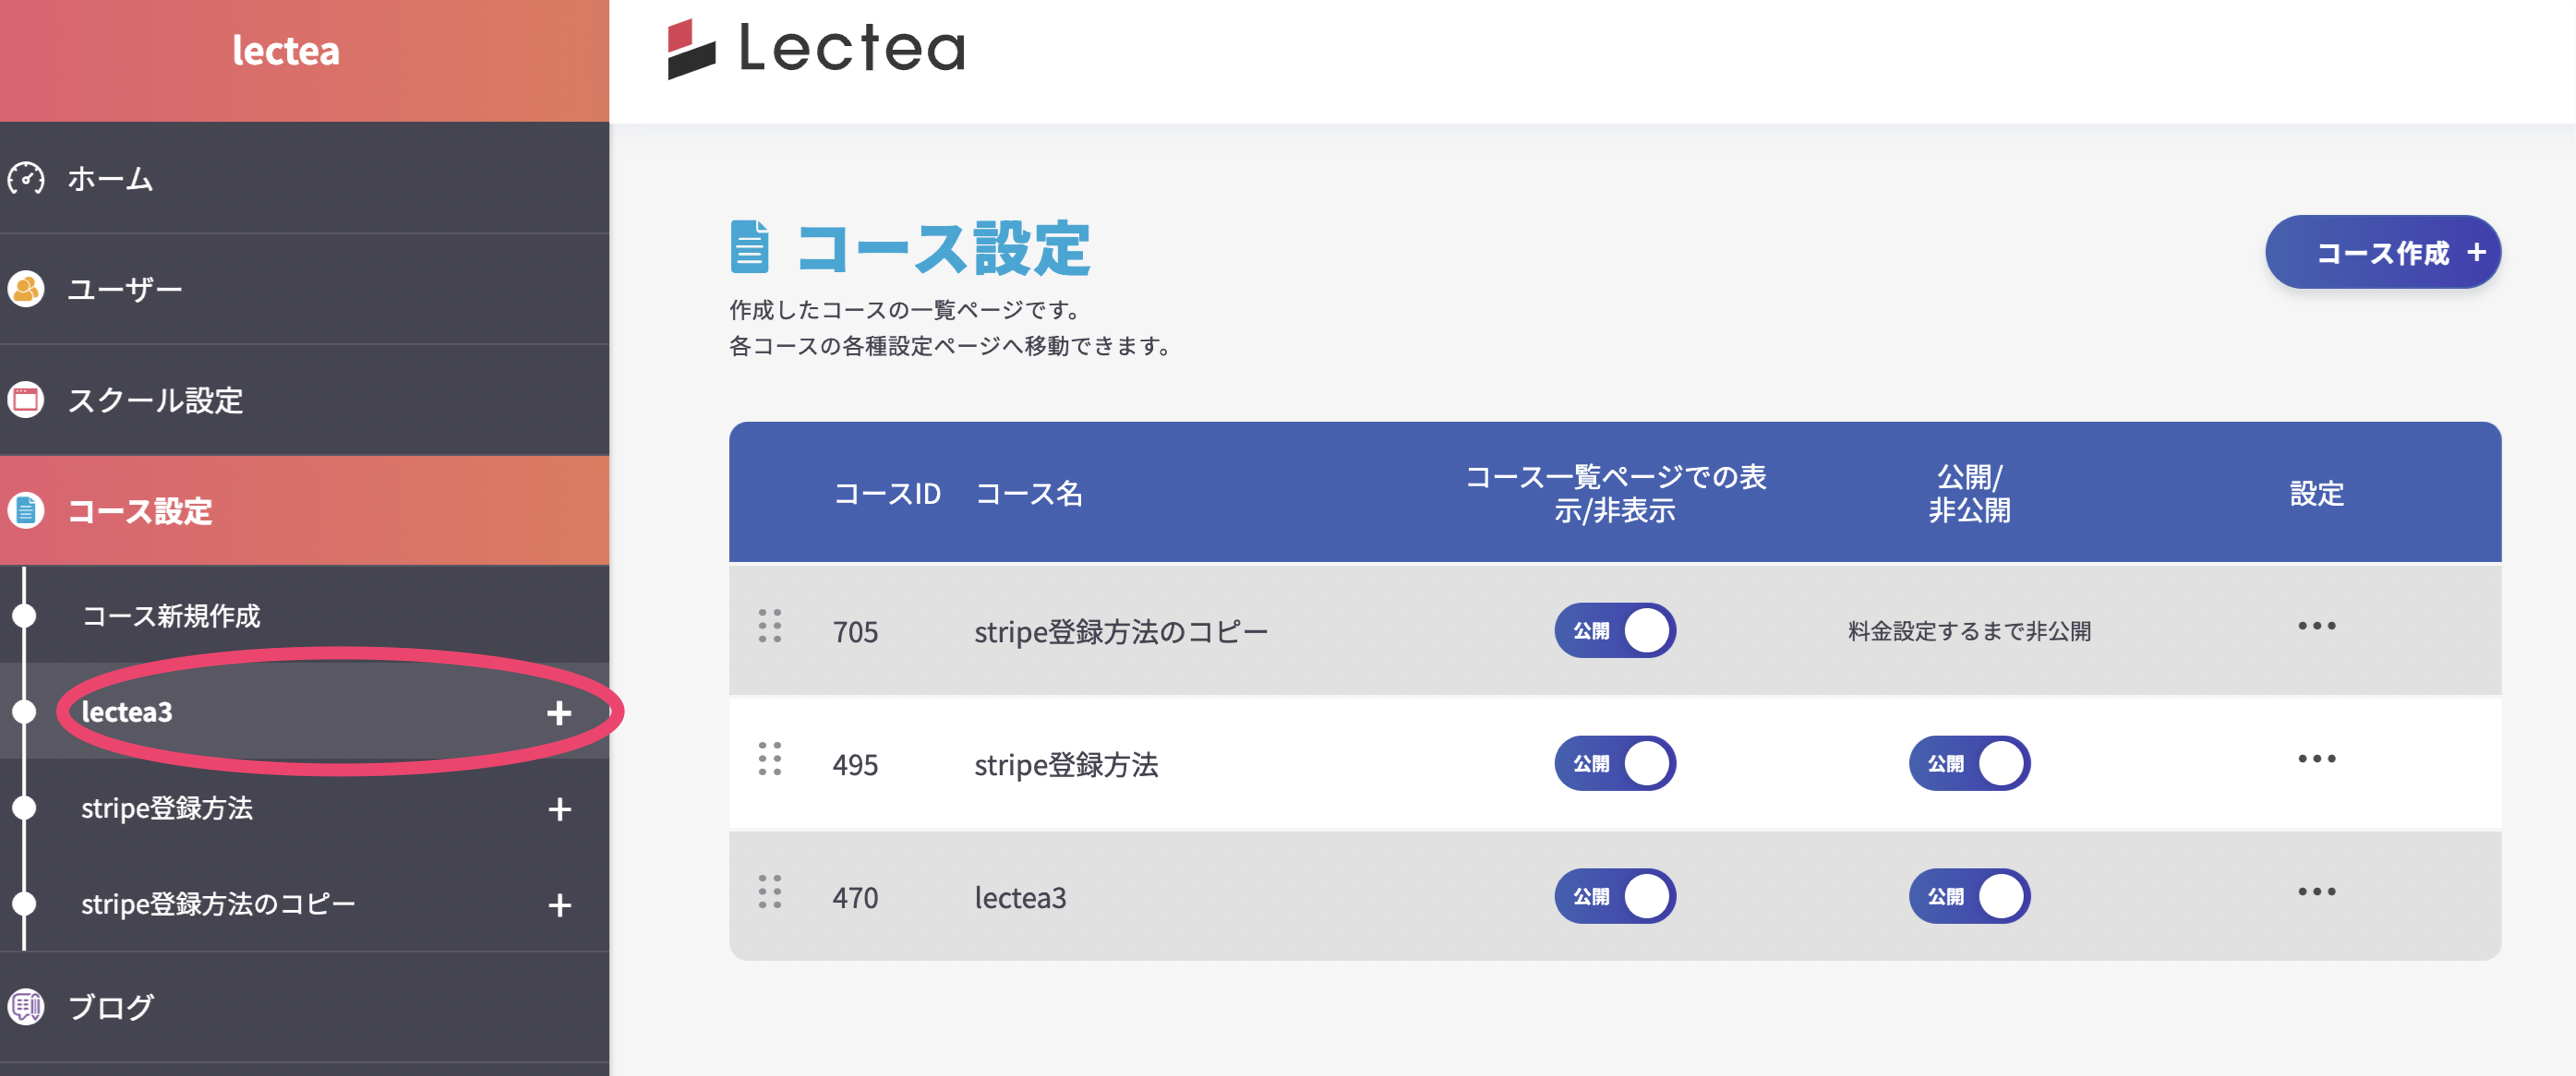This screenshot has height=1076, width=2576.
Task: Expand stripe登録方法のコピー plus in sidebar
Action: pos(559,905)
